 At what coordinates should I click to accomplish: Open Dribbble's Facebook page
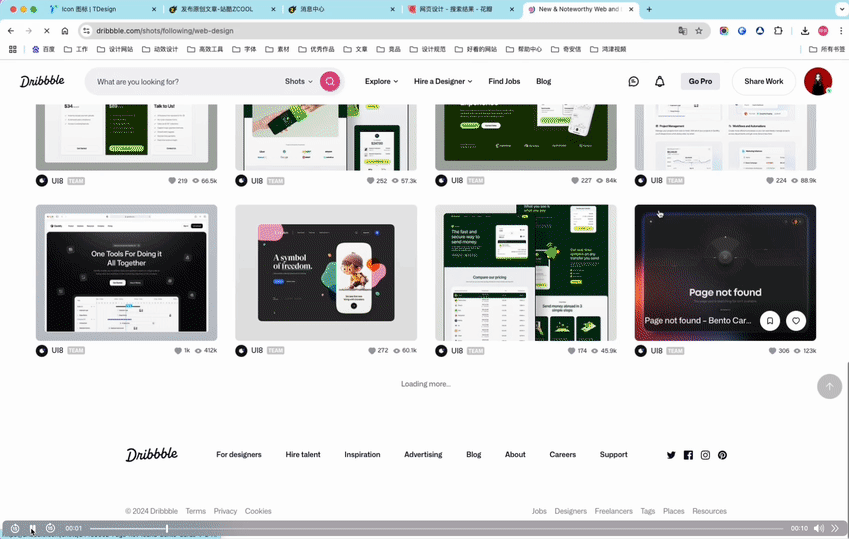click(688, 455)
